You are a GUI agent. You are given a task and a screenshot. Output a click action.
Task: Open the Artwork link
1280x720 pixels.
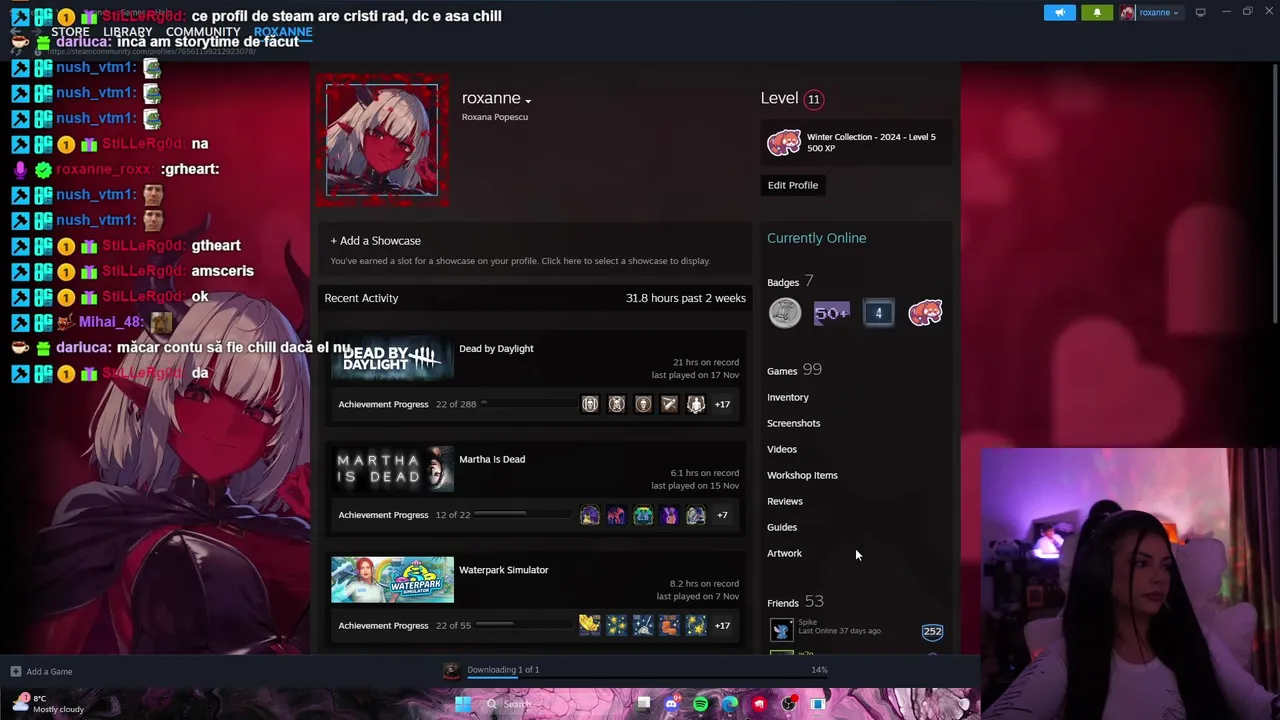(785, 553)
